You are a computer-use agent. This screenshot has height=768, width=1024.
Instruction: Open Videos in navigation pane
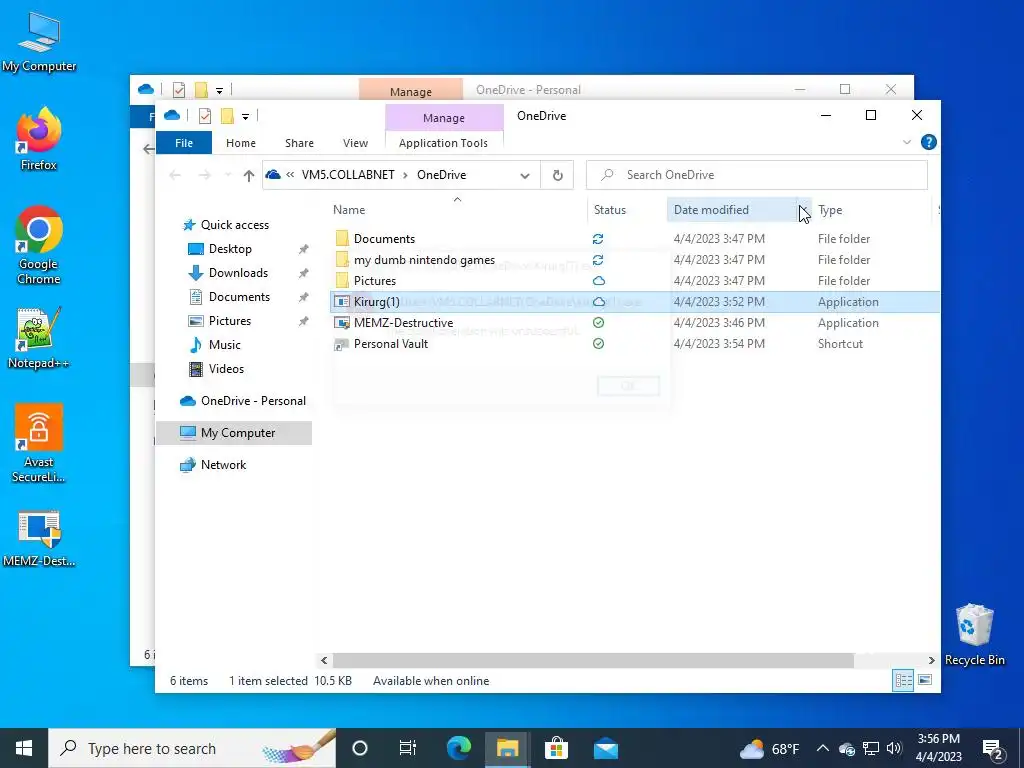pyautogui.click(x=226, y=369)
